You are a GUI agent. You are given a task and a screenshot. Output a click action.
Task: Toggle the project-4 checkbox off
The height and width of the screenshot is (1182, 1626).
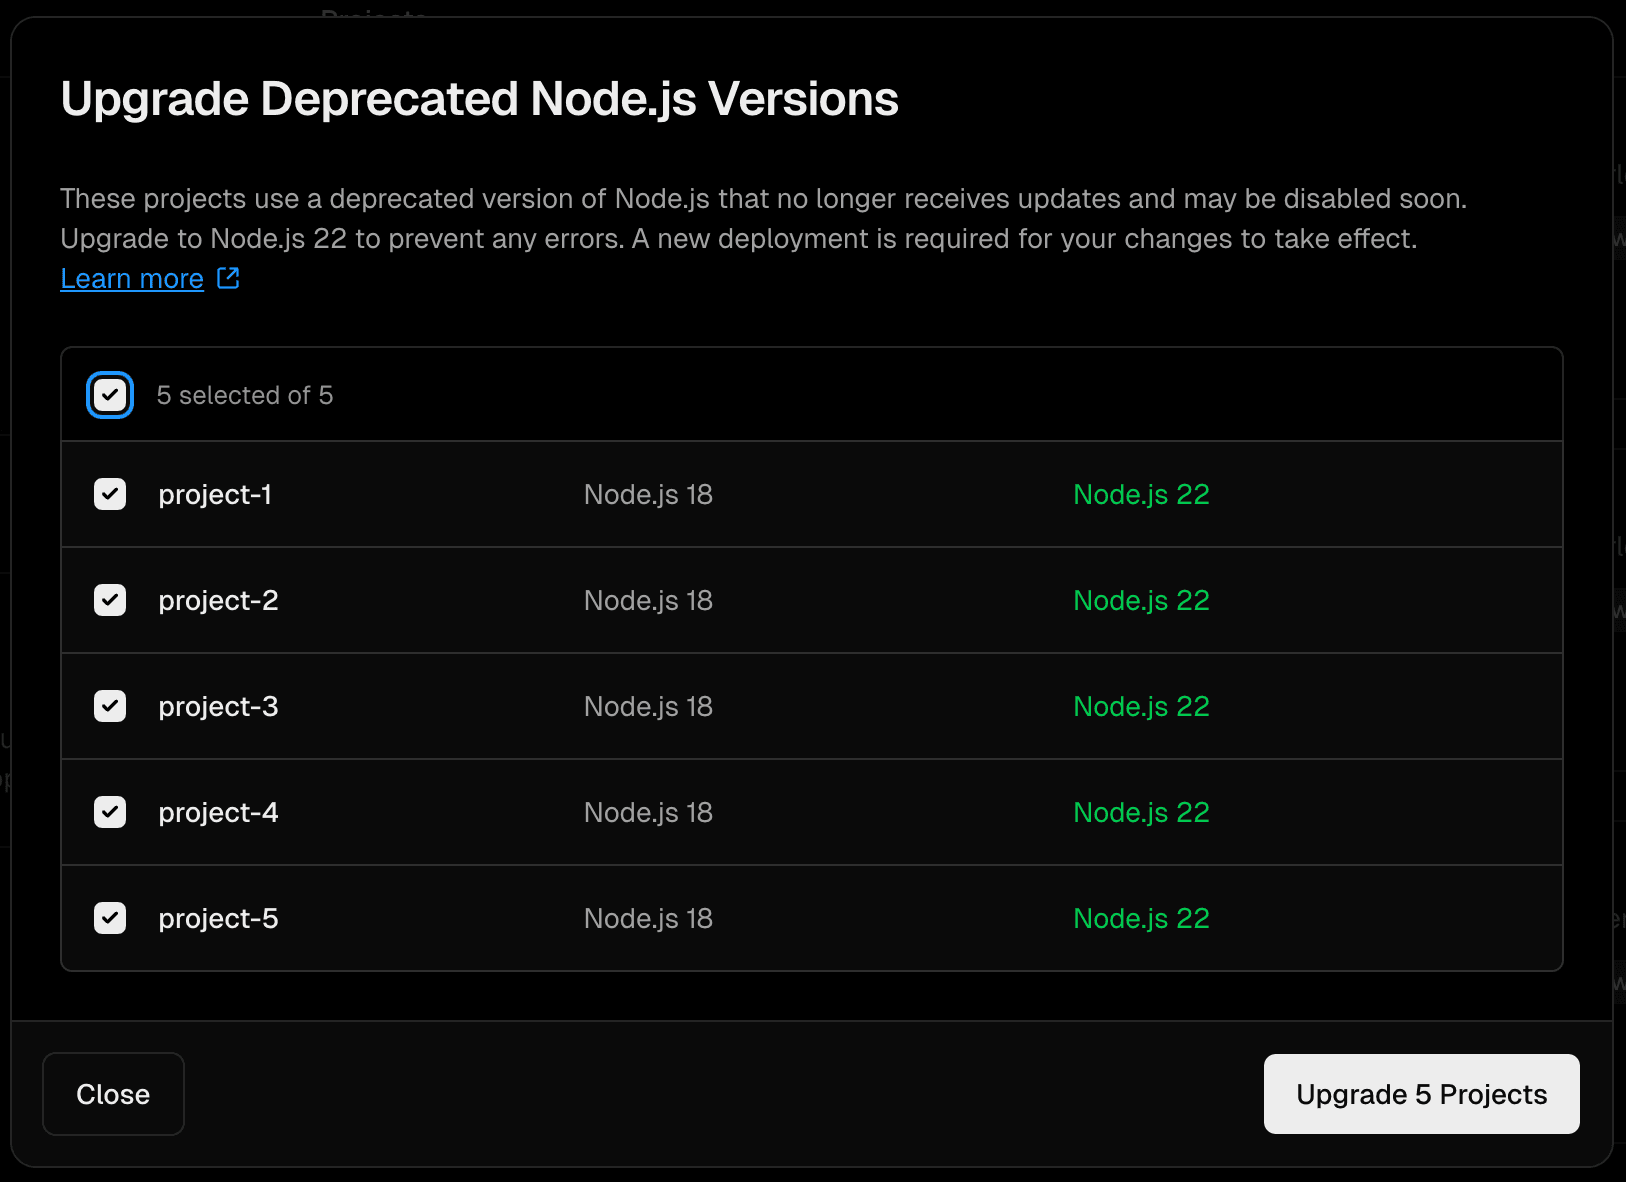[110, 812]
